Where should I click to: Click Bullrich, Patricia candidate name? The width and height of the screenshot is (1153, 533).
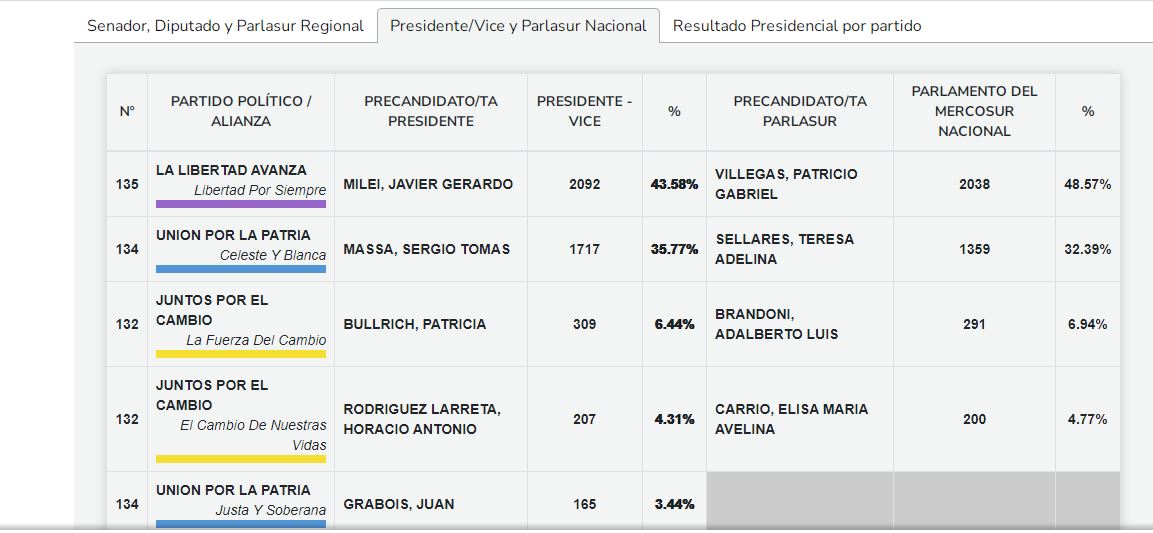(415, 324)
